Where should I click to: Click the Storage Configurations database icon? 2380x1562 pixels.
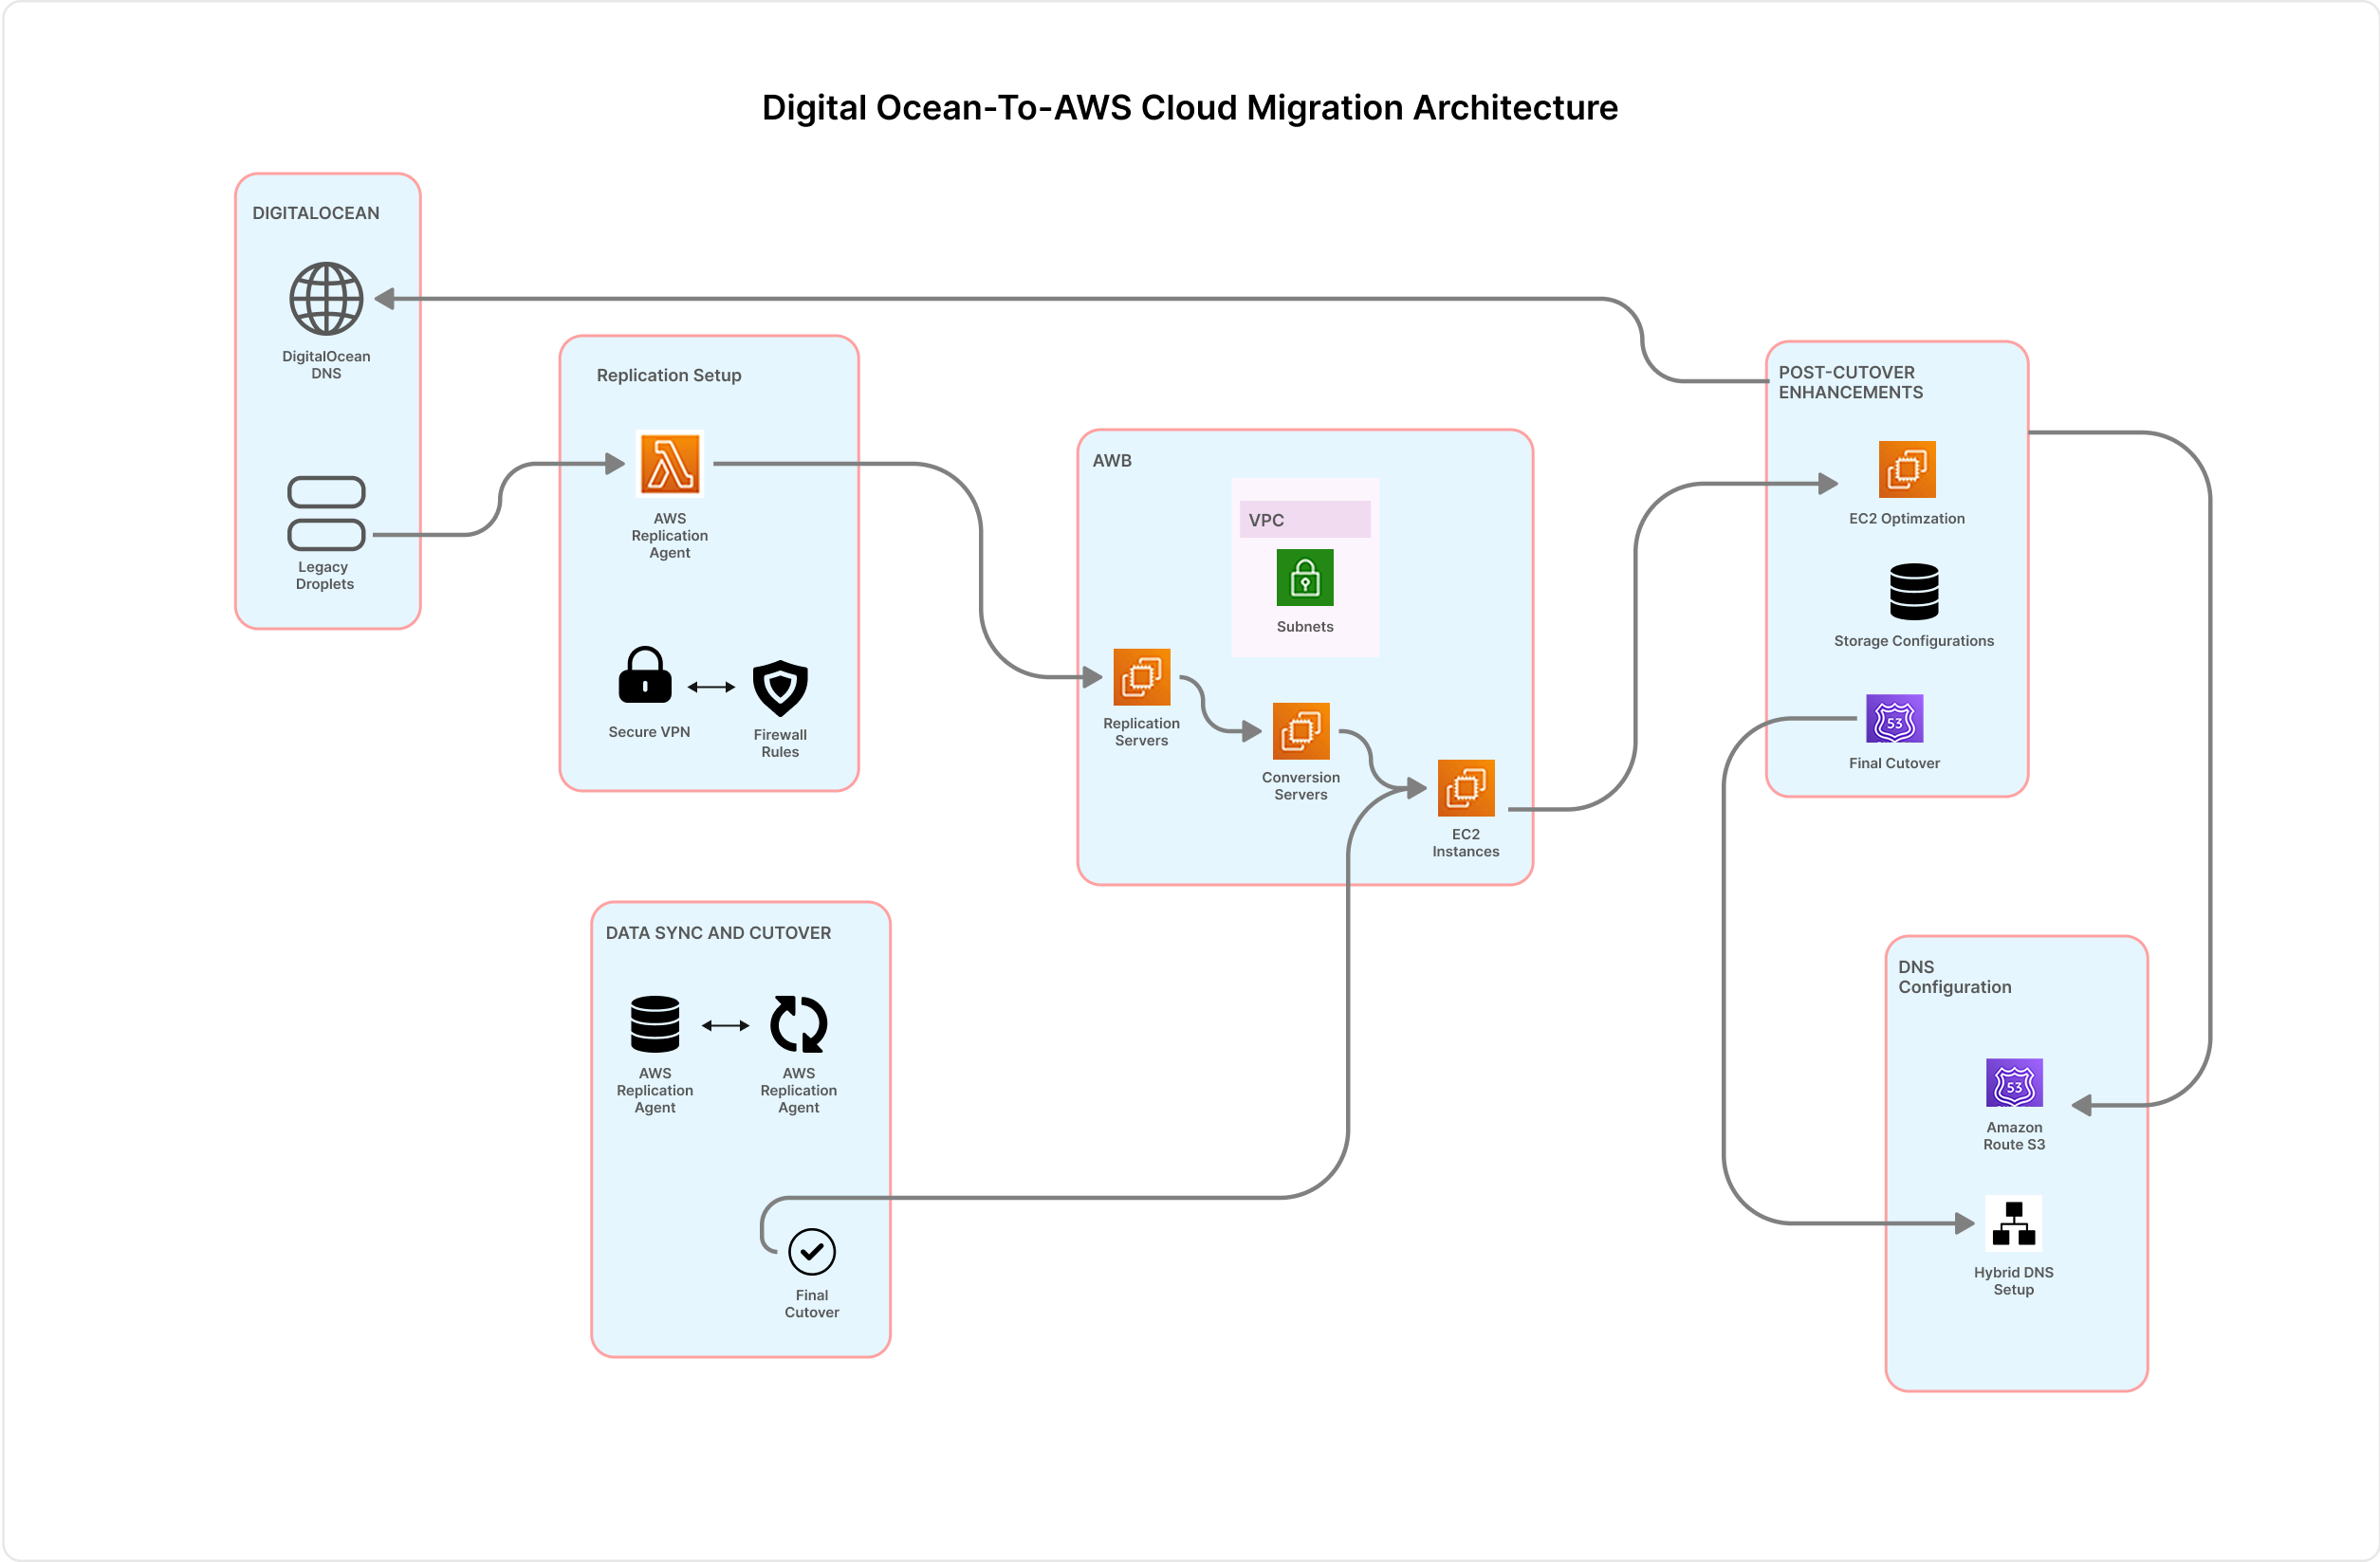pyautogui.click(x=1913, y=592)
